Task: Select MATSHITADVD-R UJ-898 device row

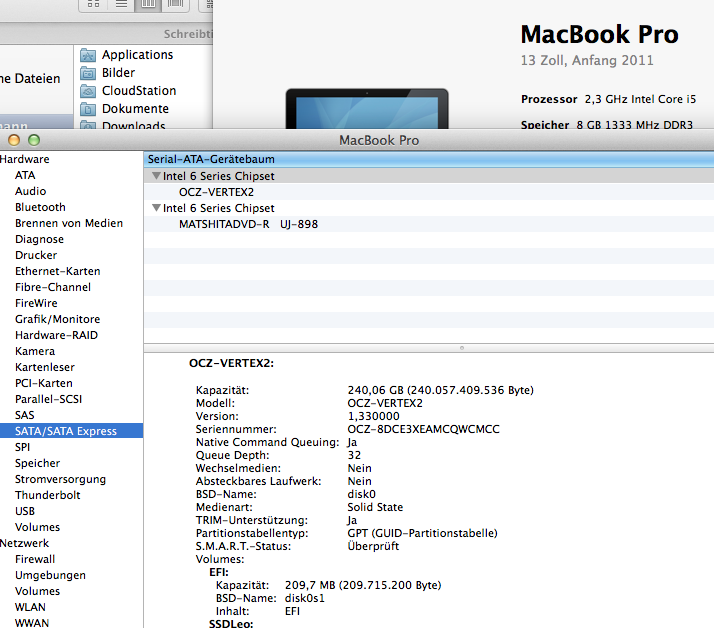Action: [x=428, y=224]
